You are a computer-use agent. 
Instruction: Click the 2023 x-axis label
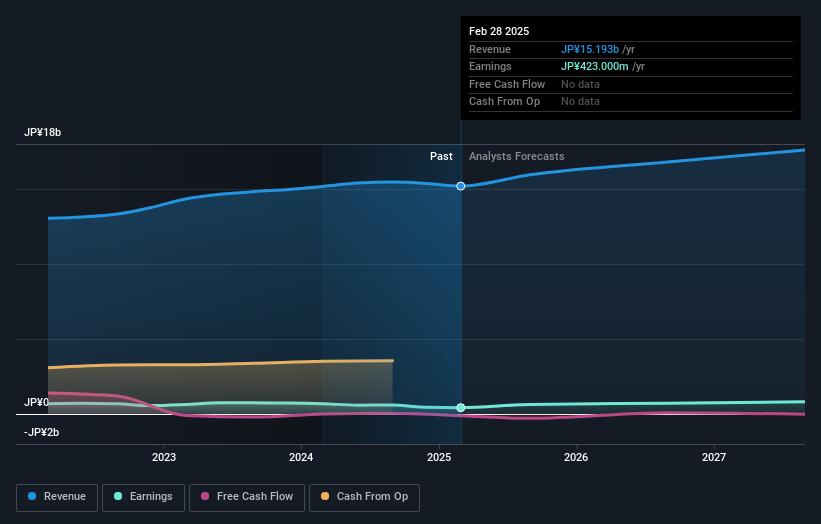point(164,458)
